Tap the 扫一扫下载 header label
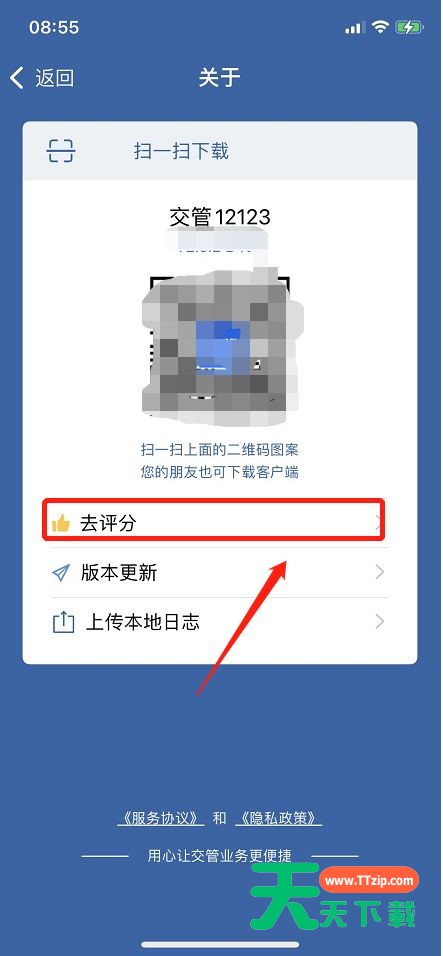443x956 pixels. (181, 151)
